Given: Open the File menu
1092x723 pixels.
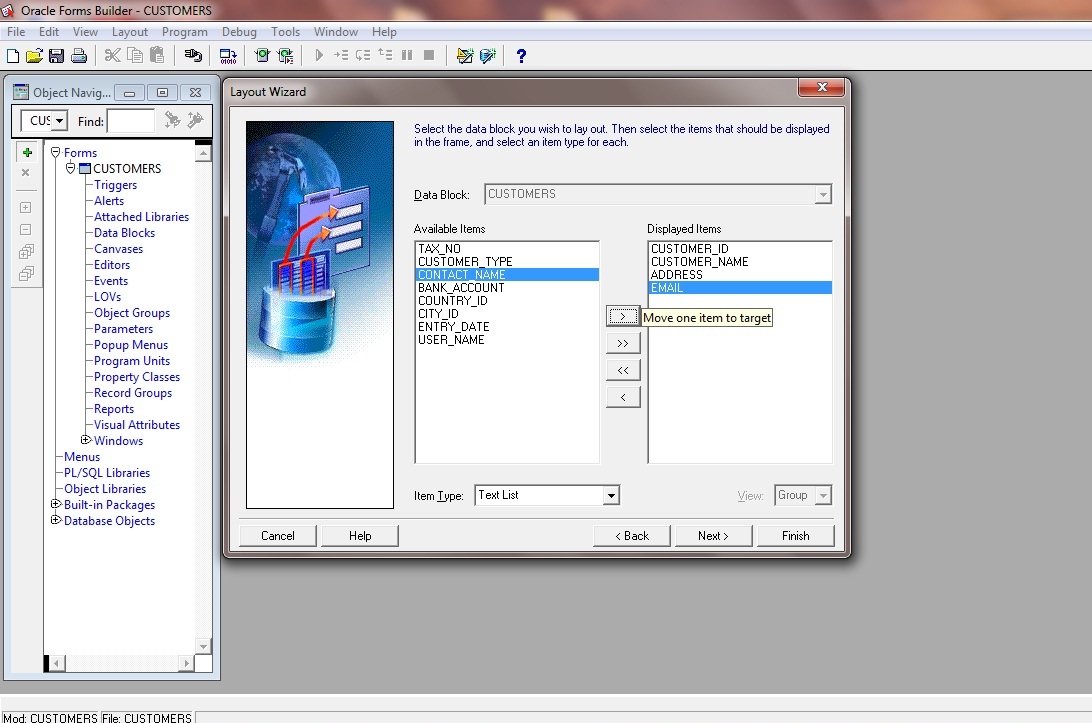Looking at the screenshot, I should 16,32.
